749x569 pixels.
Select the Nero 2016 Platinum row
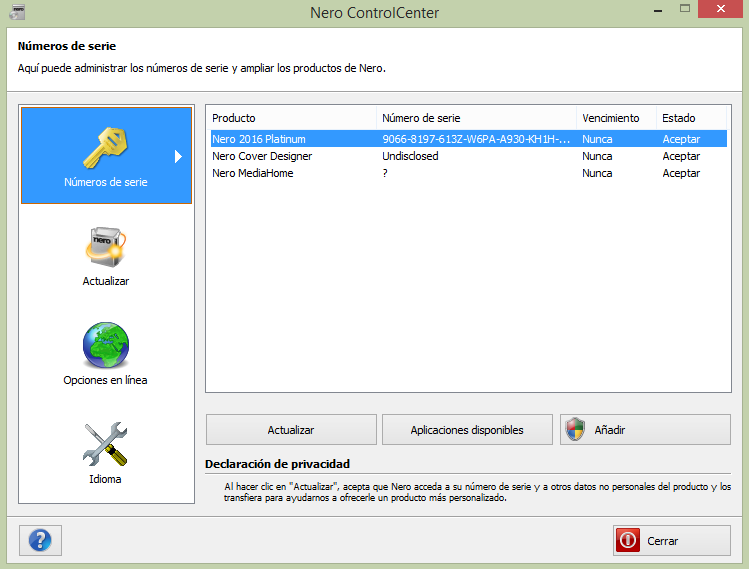pyautogui.click(x=469, y=139)
